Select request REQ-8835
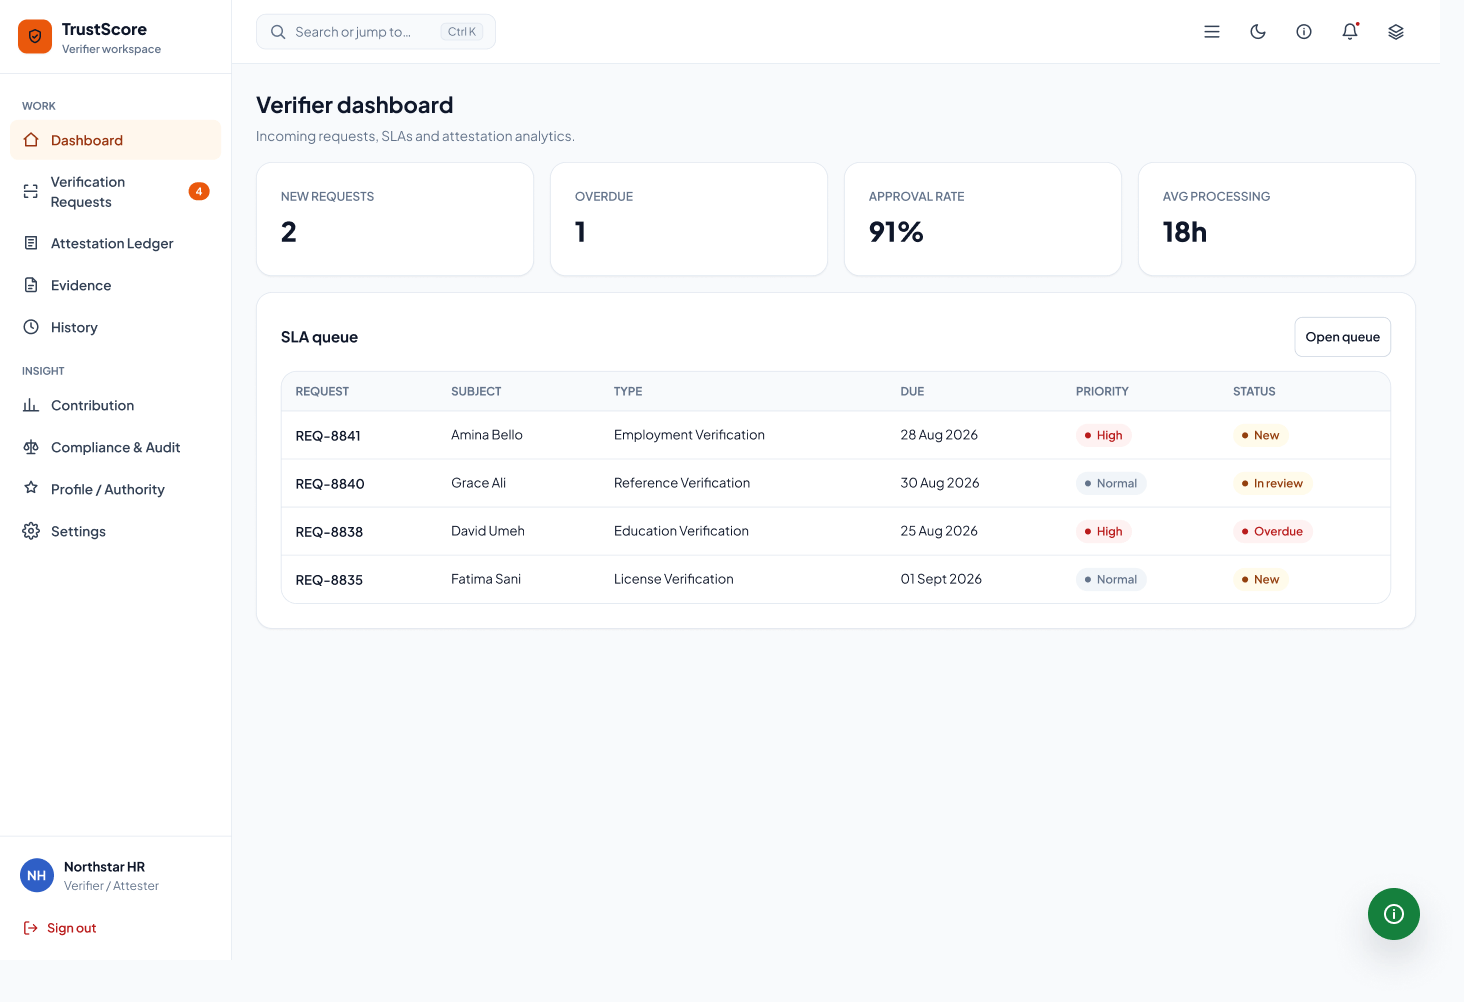This screenshot has height=1002, width=1464. (329, 580)
